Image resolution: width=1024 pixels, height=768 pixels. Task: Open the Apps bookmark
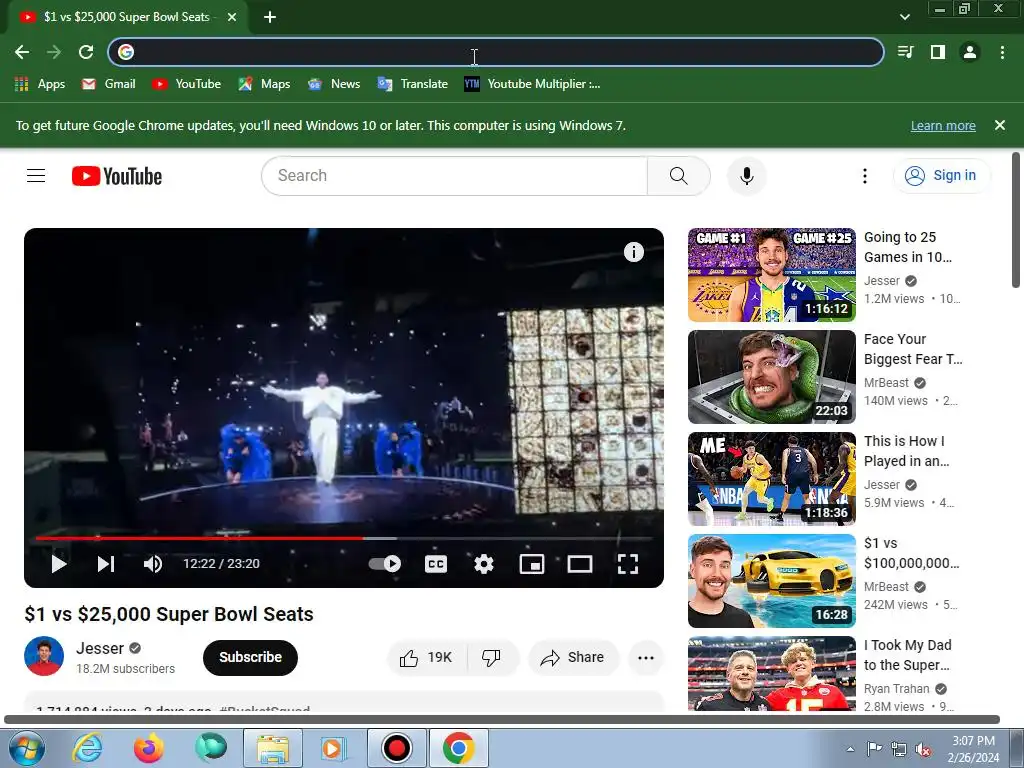[40, 84]
